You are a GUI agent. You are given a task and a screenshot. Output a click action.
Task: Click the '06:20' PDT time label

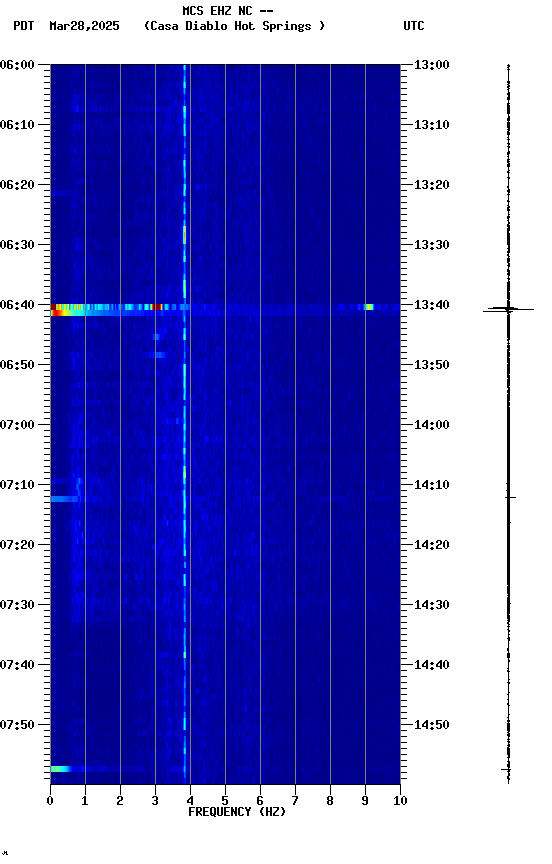(x=17, y=185)
